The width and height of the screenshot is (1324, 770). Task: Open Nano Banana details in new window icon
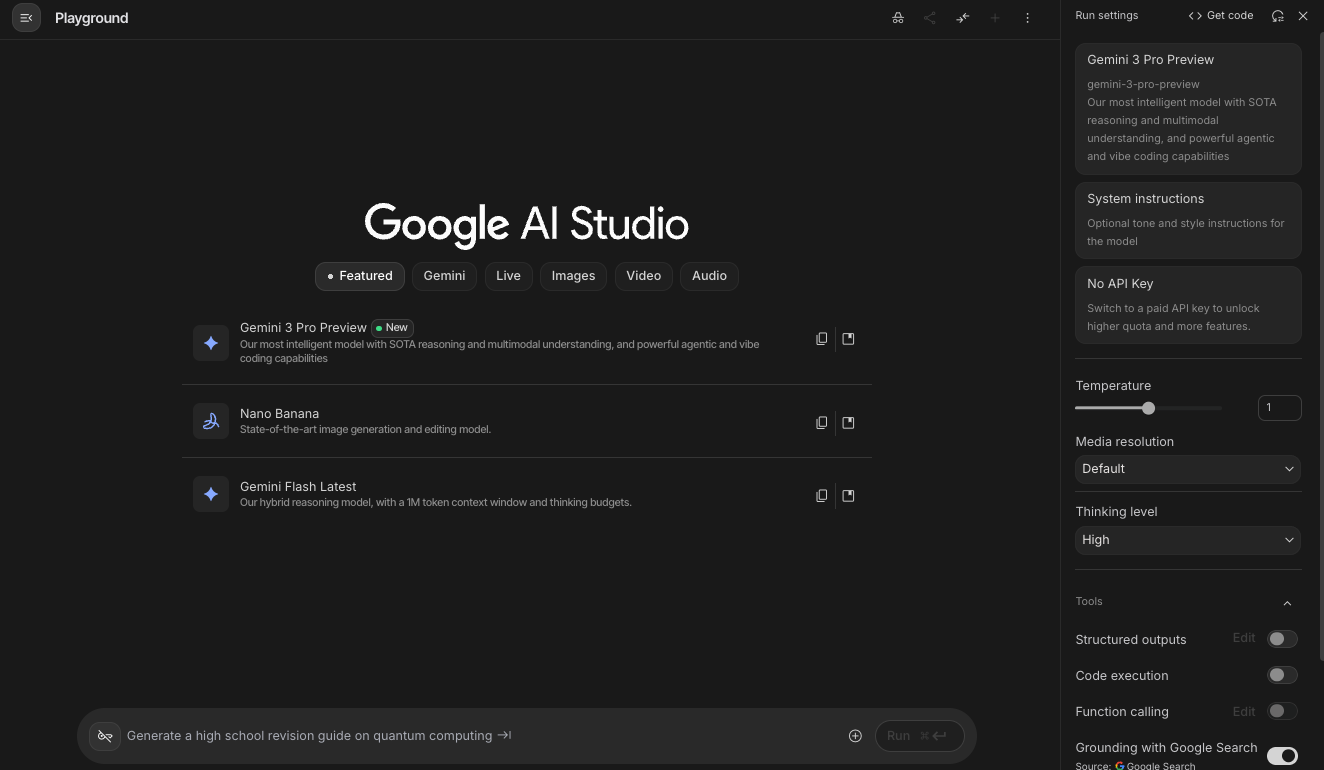point(848,423)
